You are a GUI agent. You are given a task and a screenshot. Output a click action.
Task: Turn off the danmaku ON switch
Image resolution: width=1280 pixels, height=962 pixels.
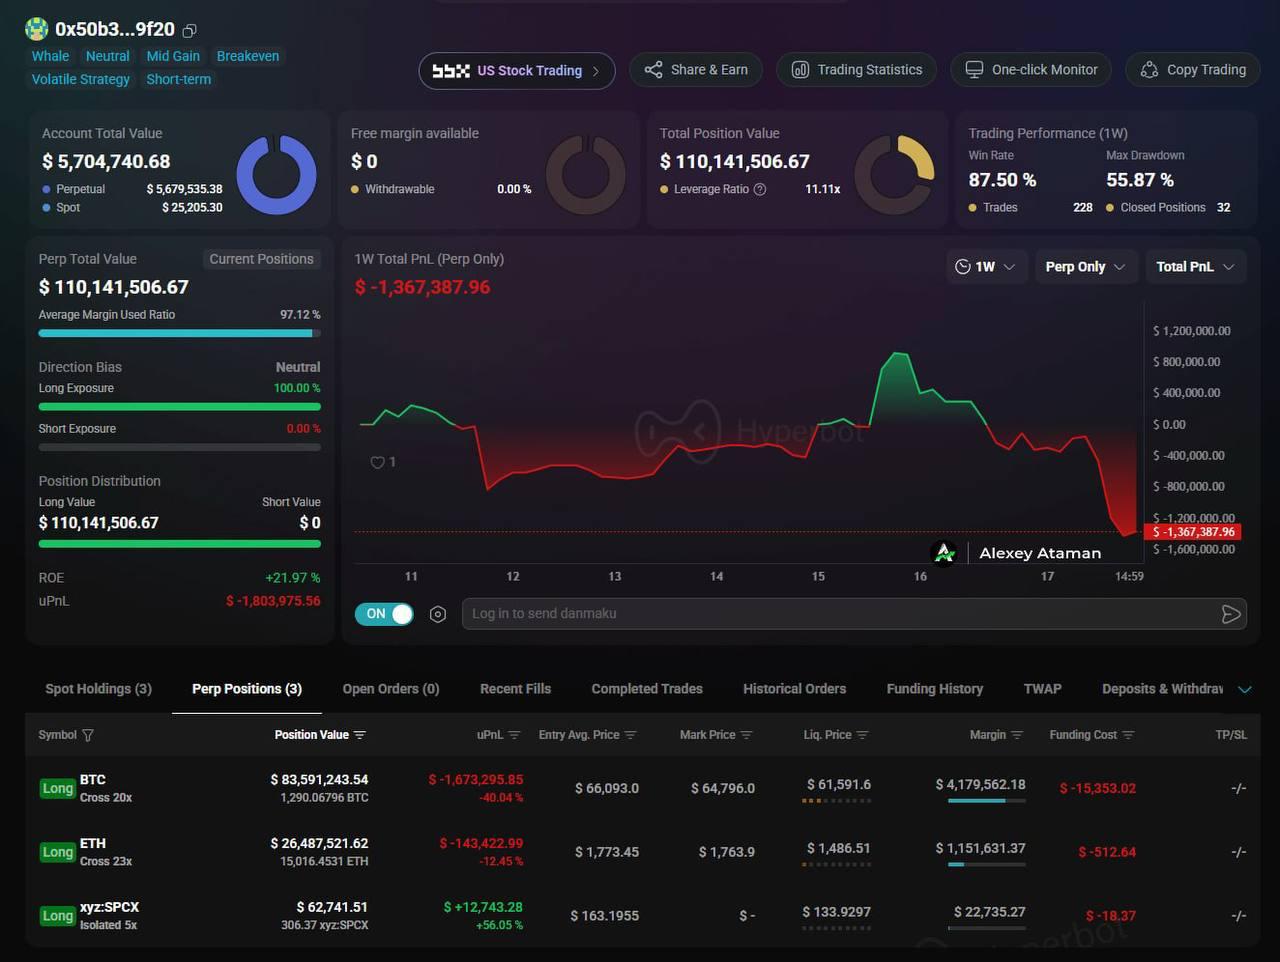[384, 614]
